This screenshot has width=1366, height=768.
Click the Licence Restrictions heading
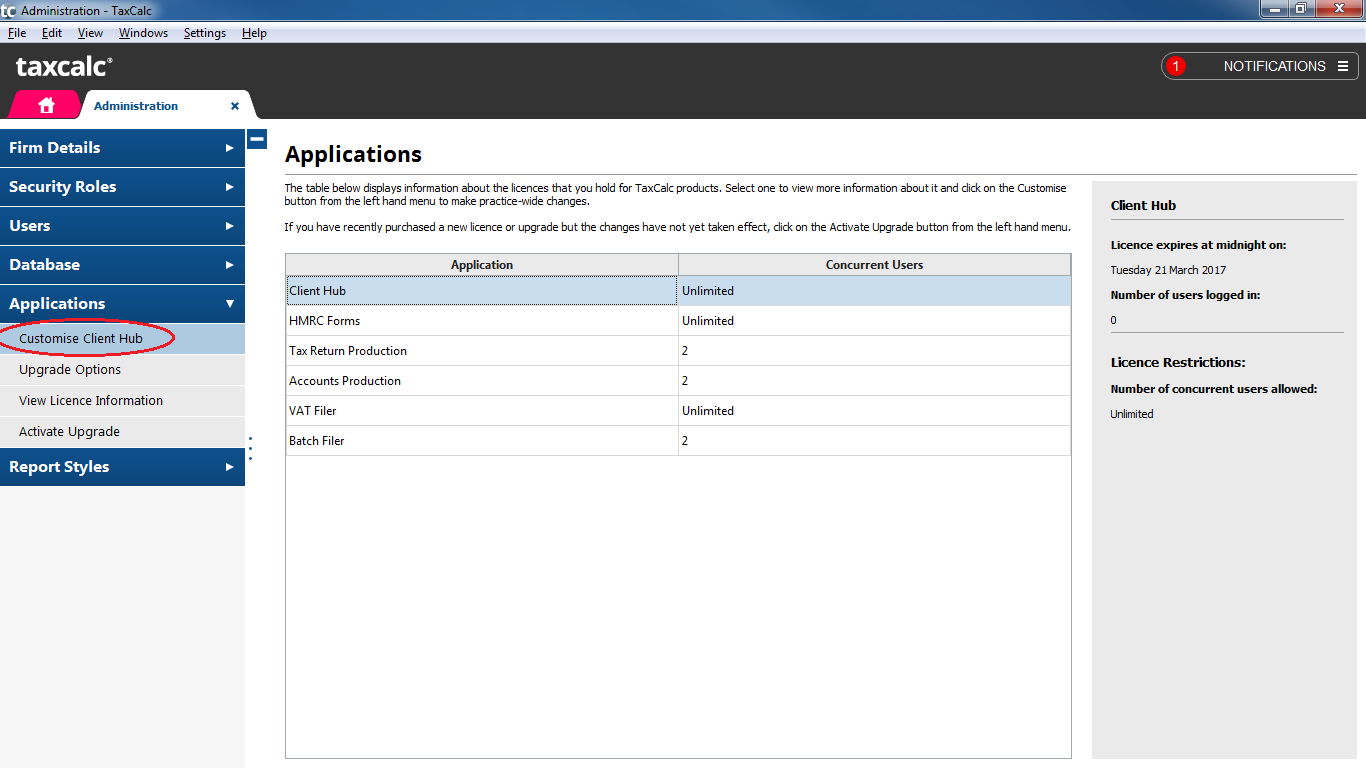(1178, 363)
